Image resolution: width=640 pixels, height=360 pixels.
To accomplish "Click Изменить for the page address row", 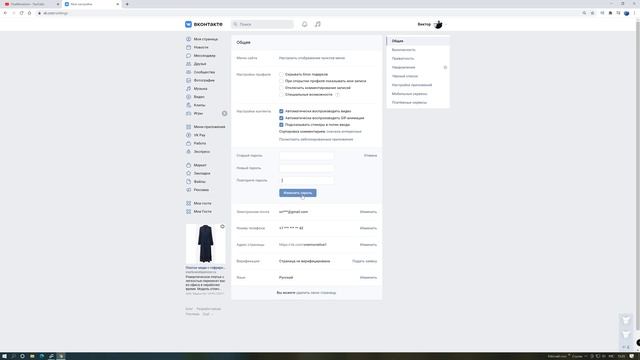I will pyautogui.click(x=368, y=244).
